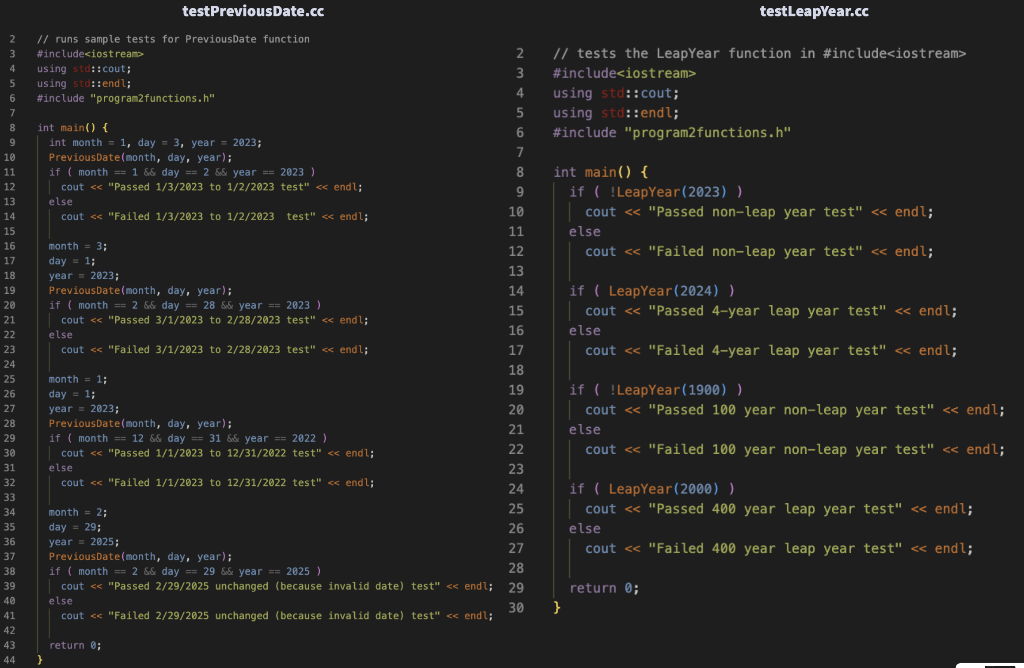Click "int main() {" in testLeapYear.cc
This screenshot has width=1024, height=668.
point(601,172)
